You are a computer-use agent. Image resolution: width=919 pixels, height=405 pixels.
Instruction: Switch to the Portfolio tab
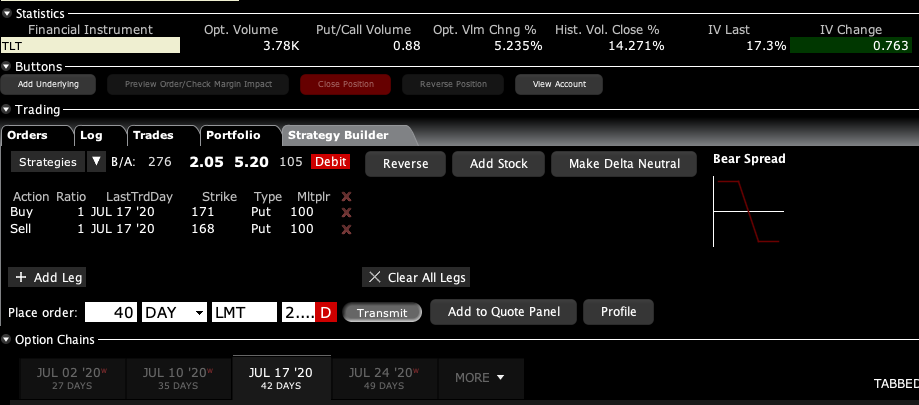point(233,135)
